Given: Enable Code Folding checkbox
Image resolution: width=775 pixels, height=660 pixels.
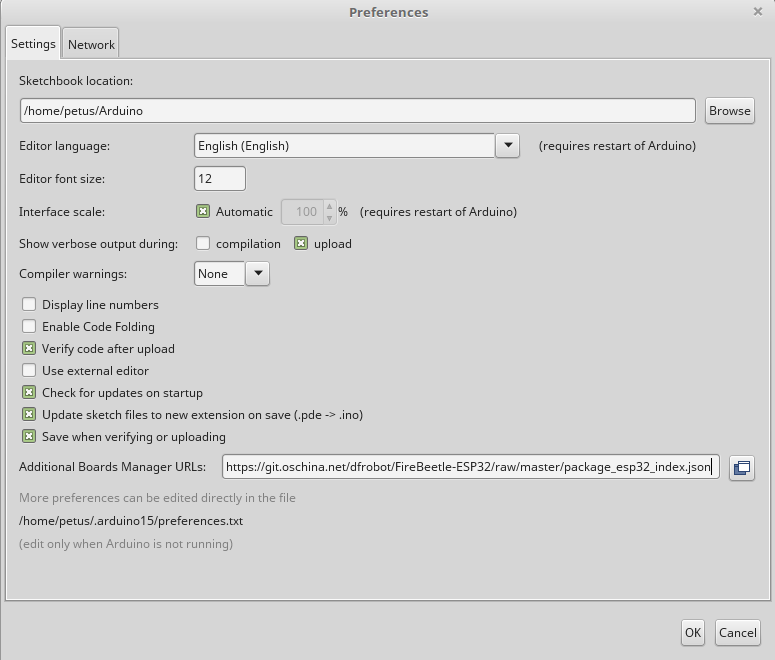Looking at the screenshot, I should coord(29,326).
